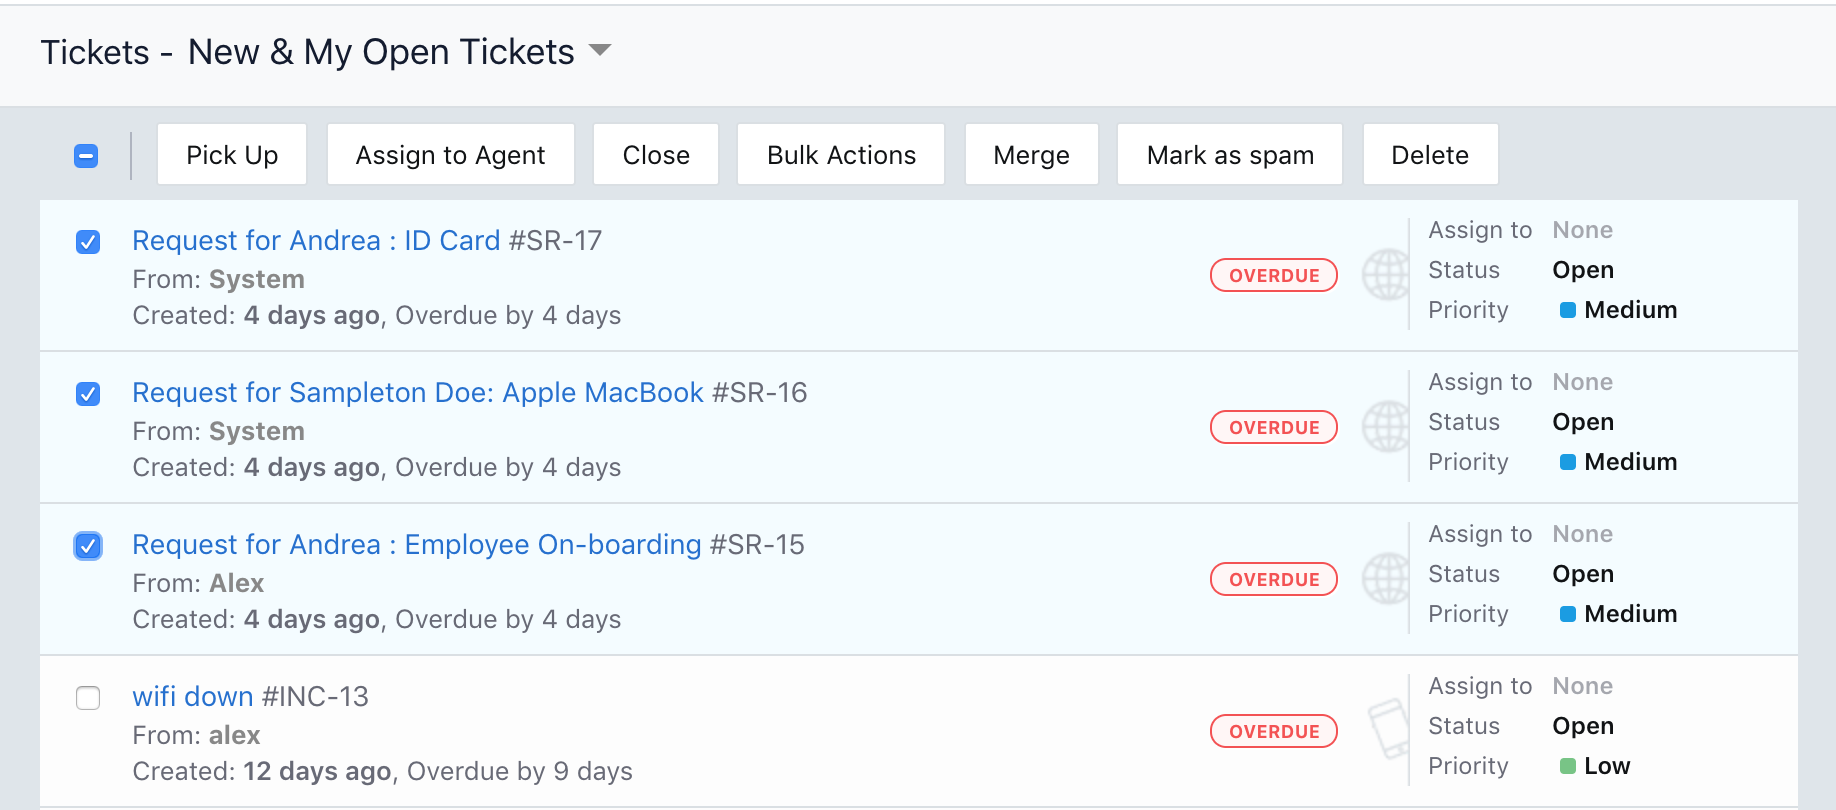The image size is (1836, 810).
Task: Click the Mark as spam button
Action: (x=1229, y=155)
